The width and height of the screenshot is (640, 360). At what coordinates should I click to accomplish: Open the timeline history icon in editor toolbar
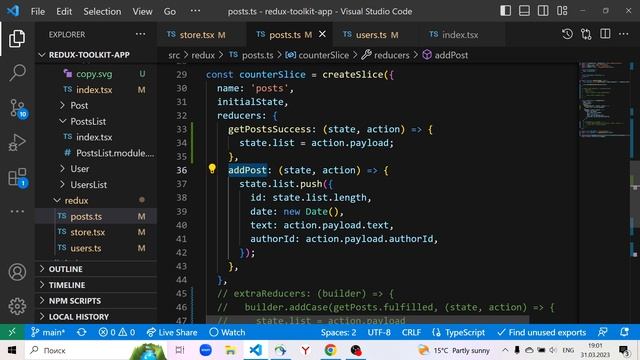(x=567, y=34)
